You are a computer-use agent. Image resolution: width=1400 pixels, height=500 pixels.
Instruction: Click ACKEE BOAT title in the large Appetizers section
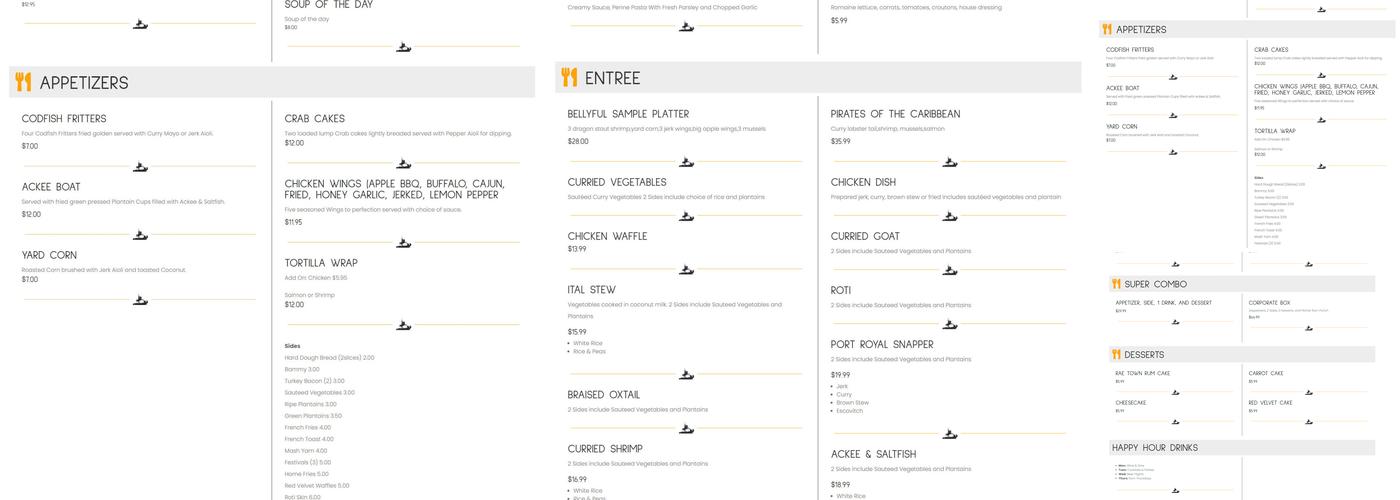tap(51, 187)
